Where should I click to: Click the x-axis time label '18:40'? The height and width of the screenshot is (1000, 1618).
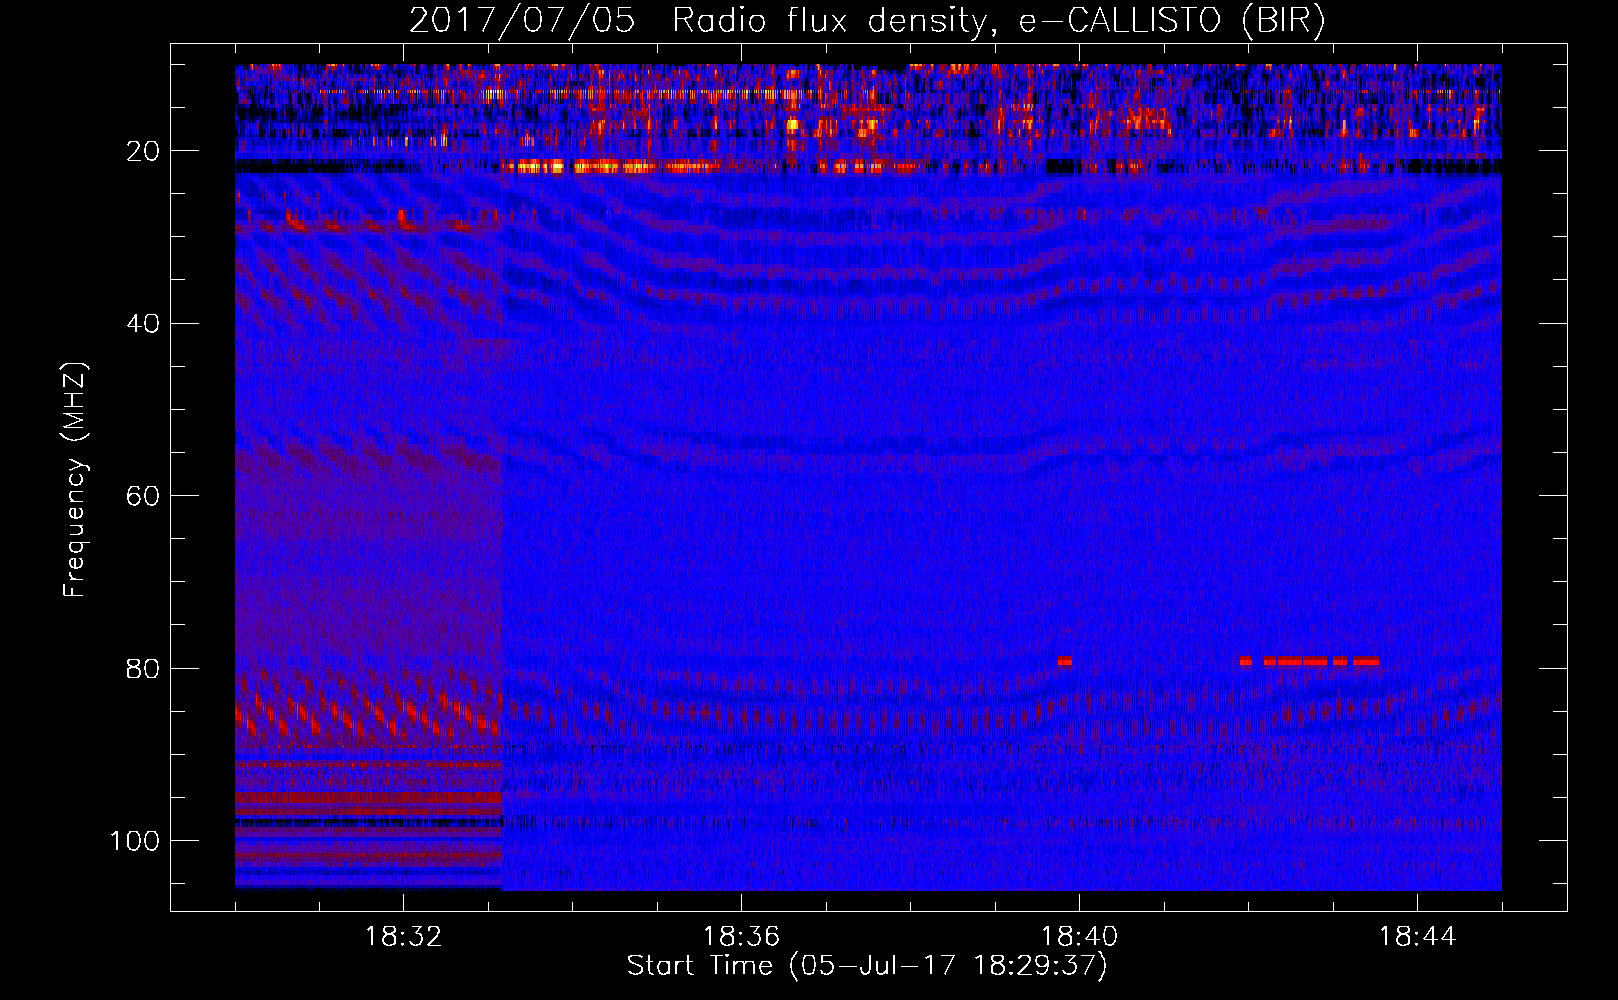click(1079, 937)
